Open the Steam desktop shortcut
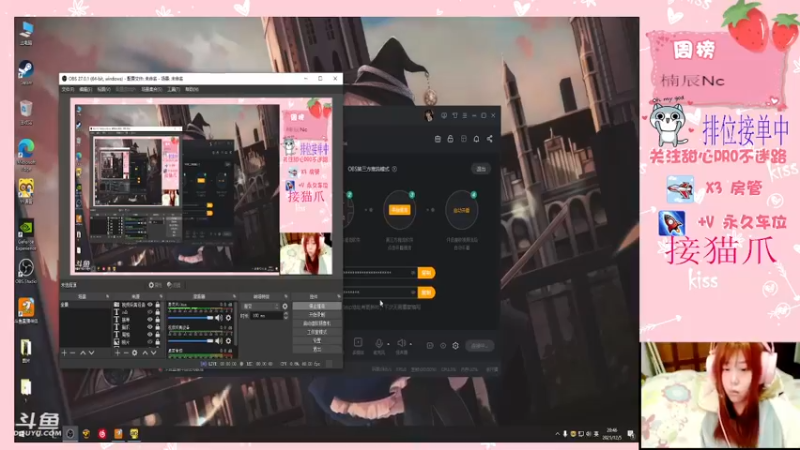The height and width of the screenshot is (450, 800). coord(26,72)
